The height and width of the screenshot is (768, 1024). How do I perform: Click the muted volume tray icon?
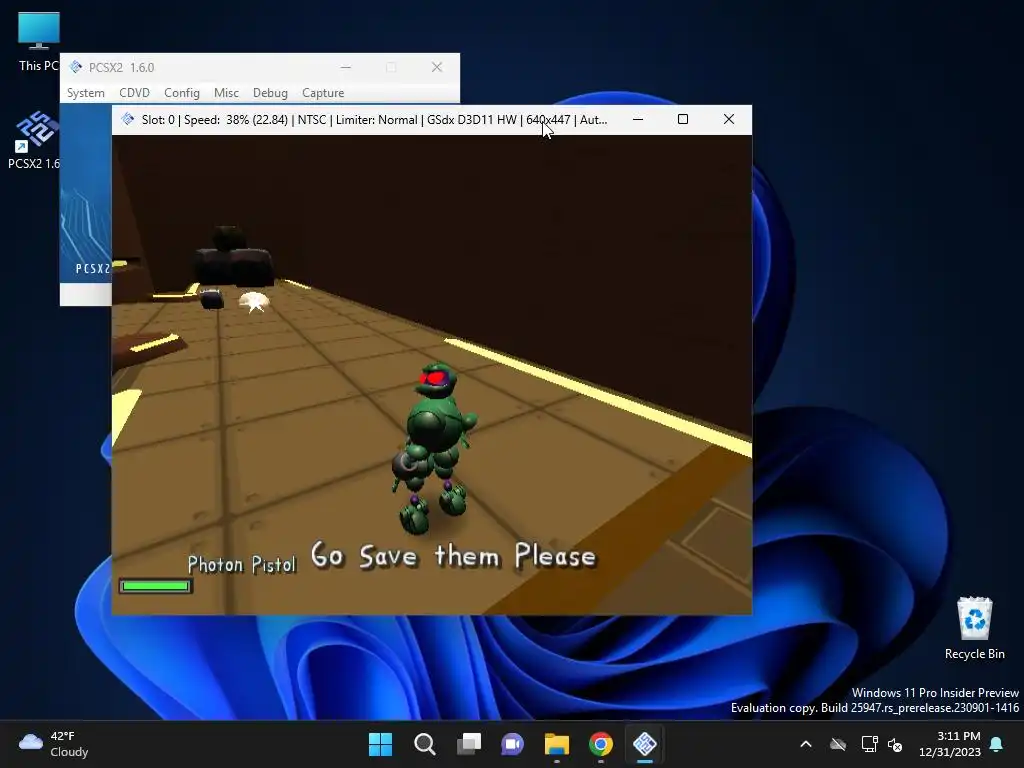click(895, 744)
